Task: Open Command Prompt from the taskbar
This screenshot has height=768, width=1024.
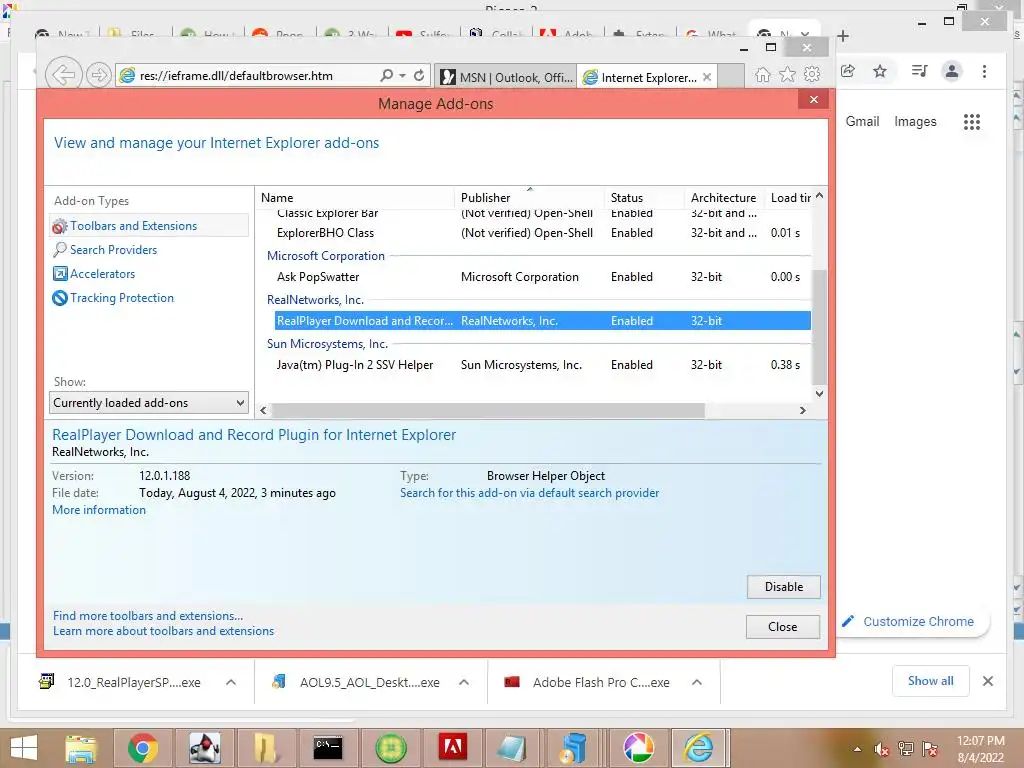Action: 328,748
